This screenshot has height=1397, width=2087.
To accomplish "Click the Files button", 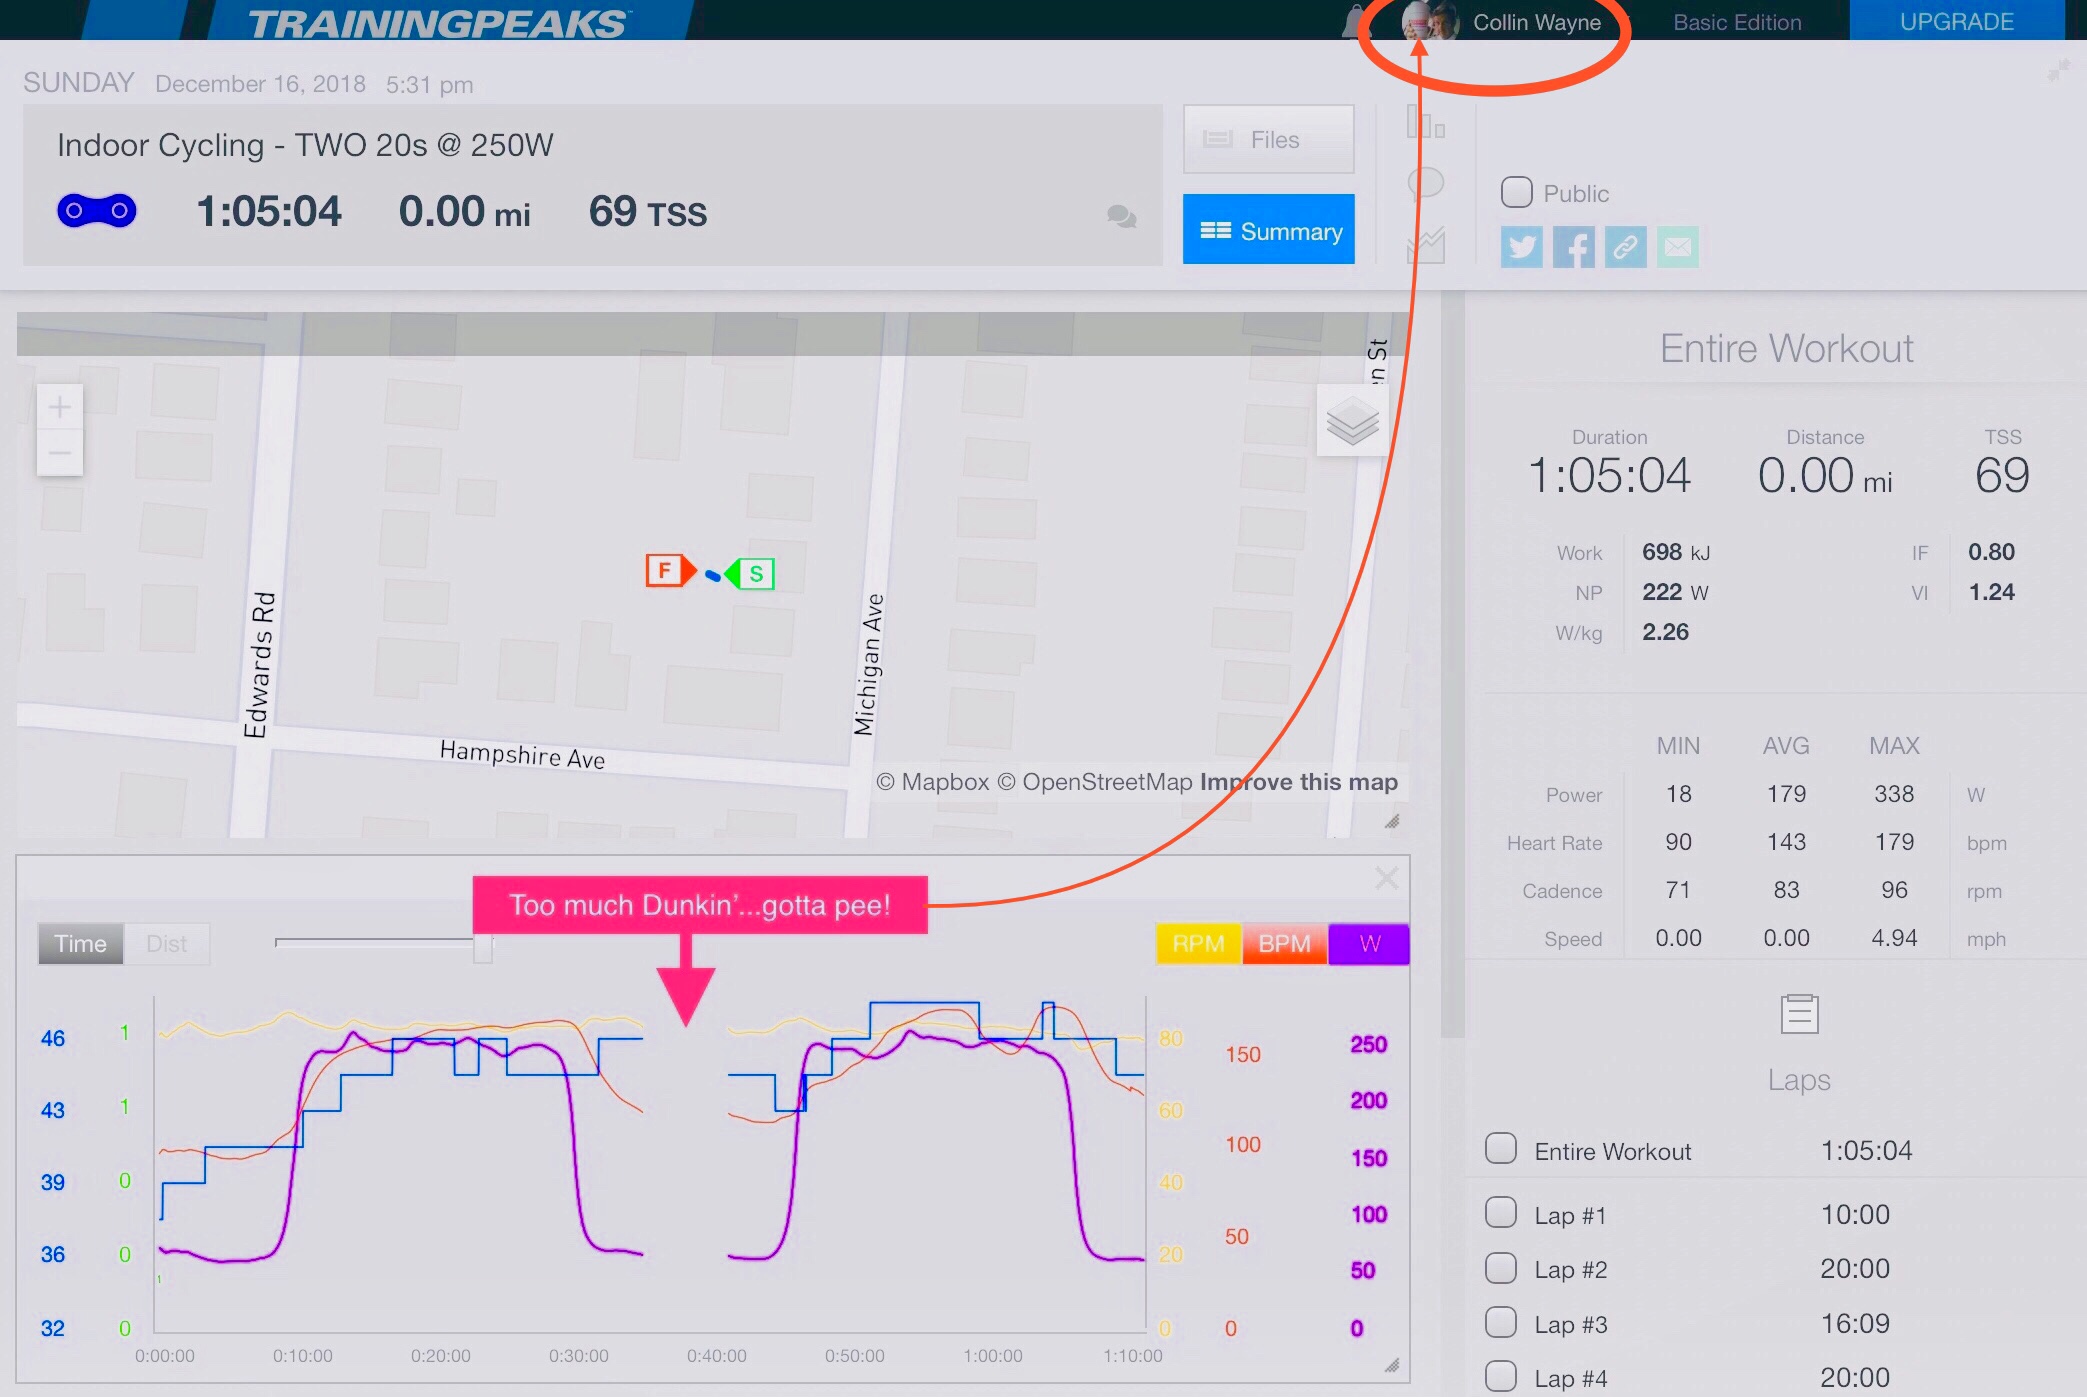I will point(1268,140).
